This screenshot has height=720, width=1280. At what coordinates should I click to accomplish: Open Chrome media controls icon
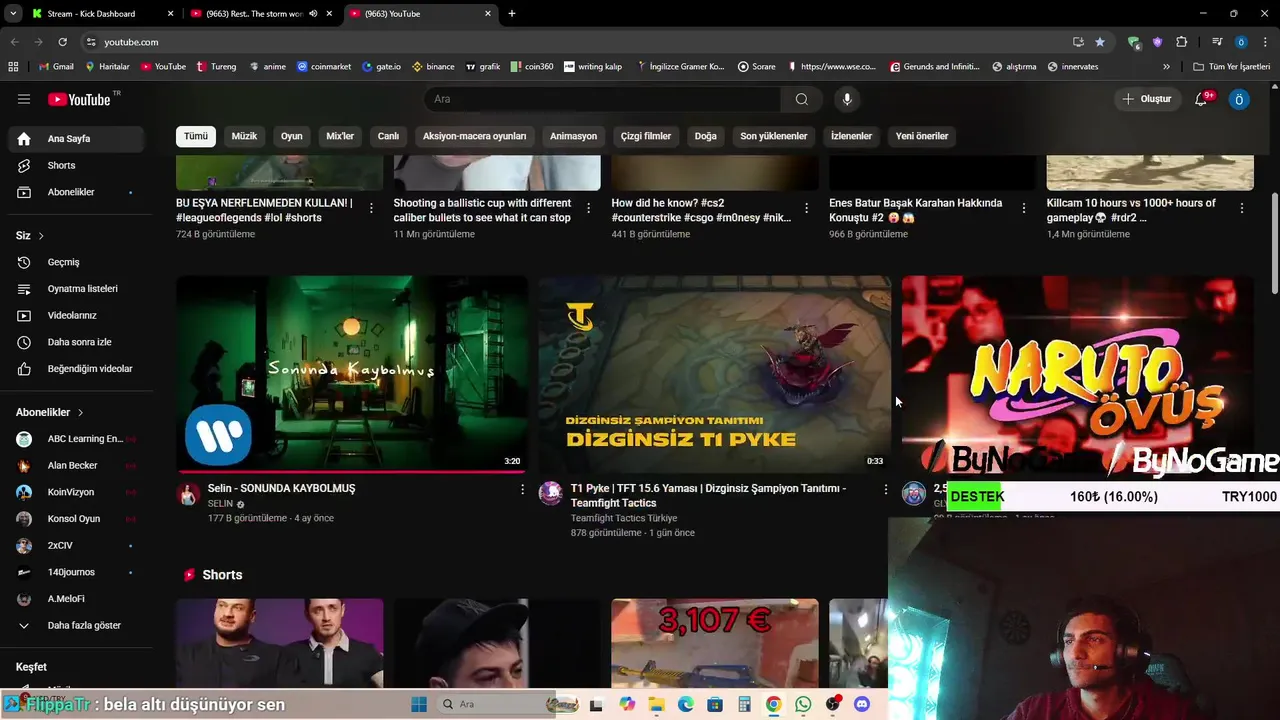click(1217, 42)
